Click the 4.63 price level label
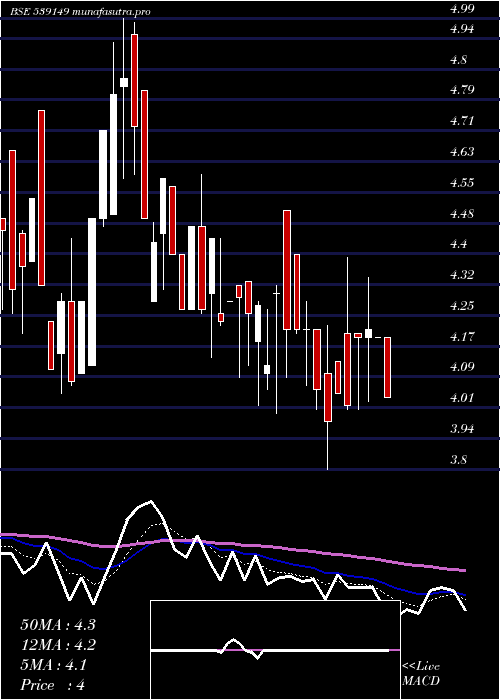Image resolution: width=500 pixels, height=700 pixels. click(461, 152)
